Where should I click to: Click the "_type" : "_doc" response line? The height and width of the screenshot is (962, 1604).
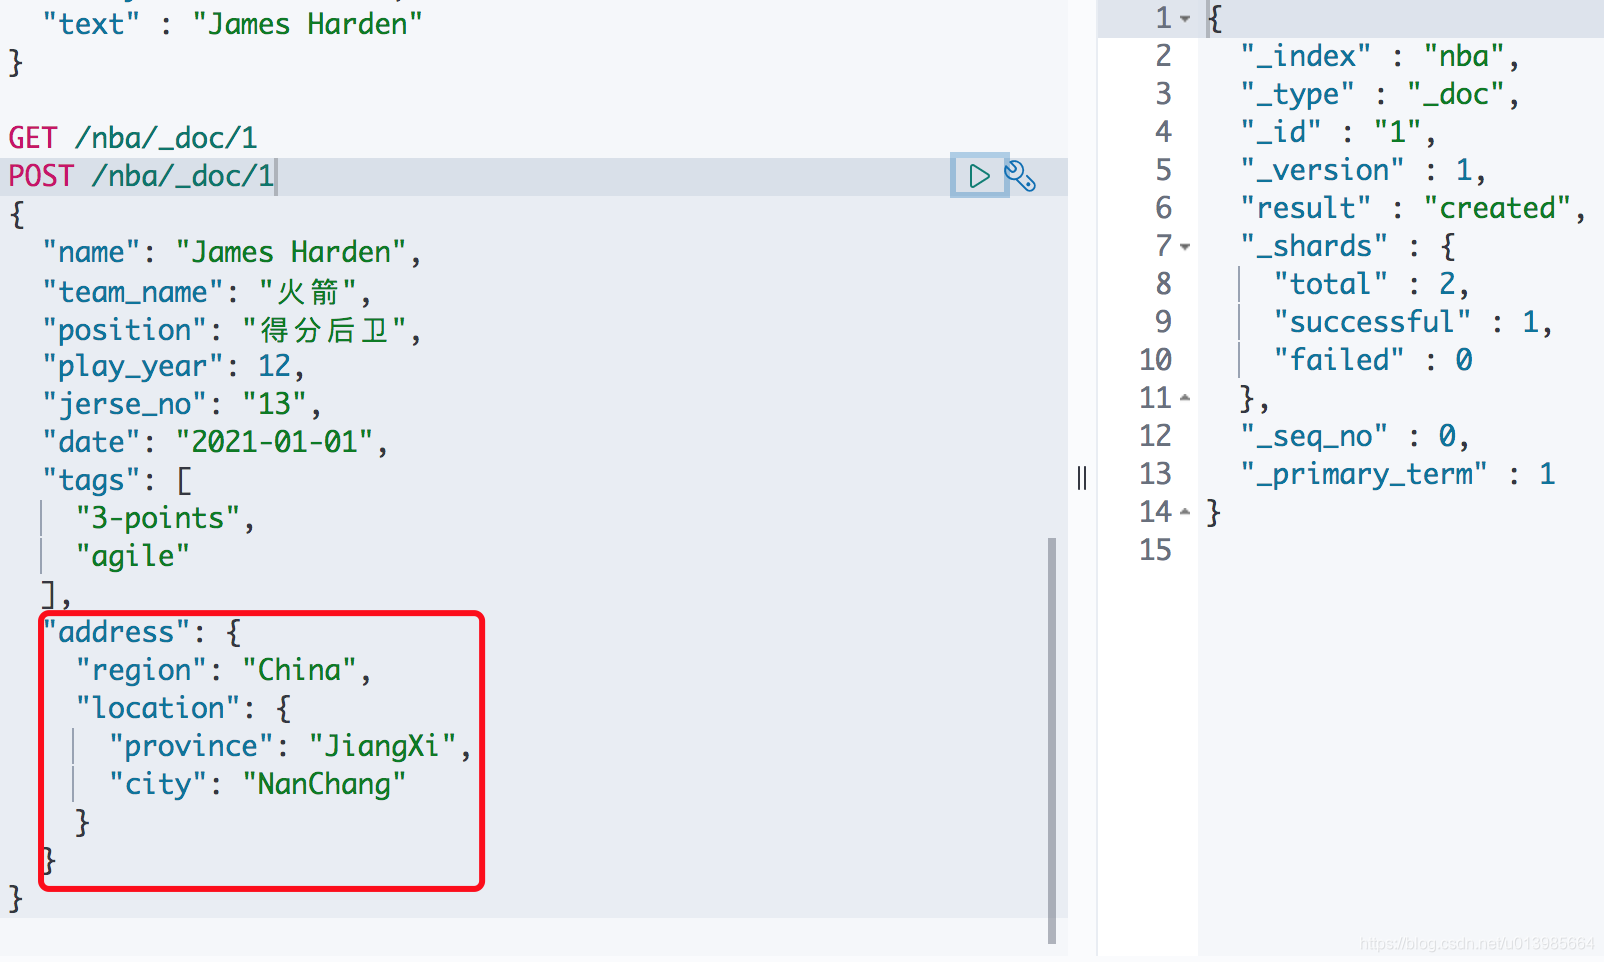point(1380,94)
